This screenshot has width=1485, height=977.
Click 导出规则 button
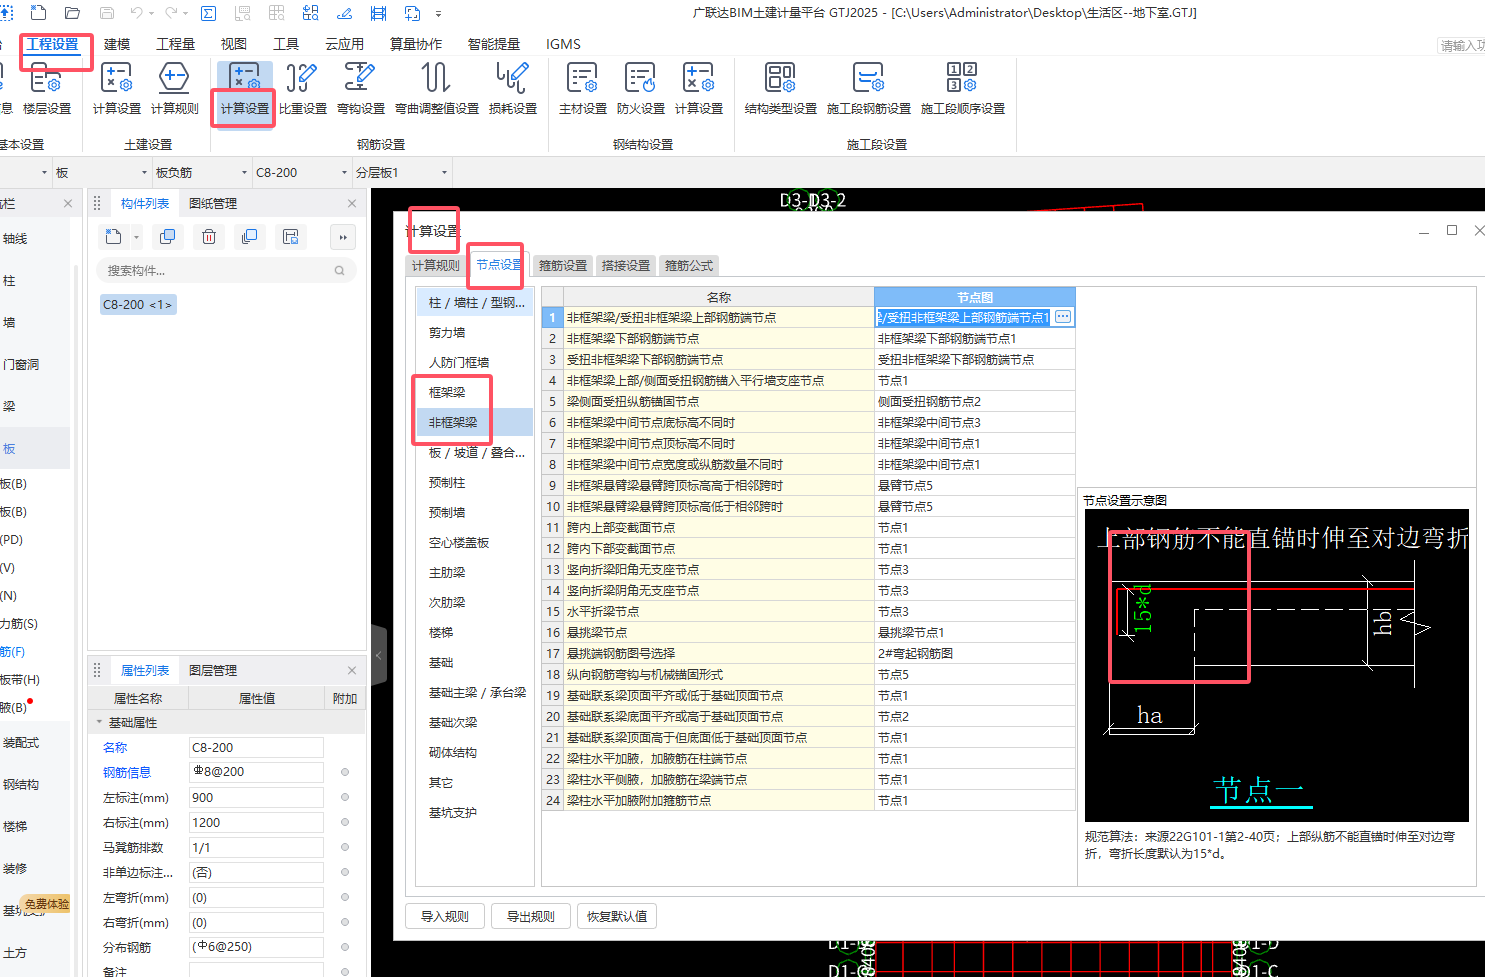(x=531, y=916)
